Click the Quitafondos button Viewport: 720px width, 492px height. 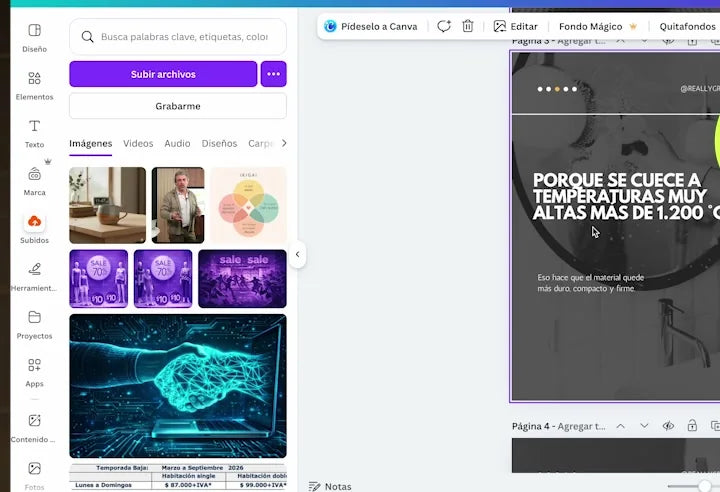pos(687,26)
